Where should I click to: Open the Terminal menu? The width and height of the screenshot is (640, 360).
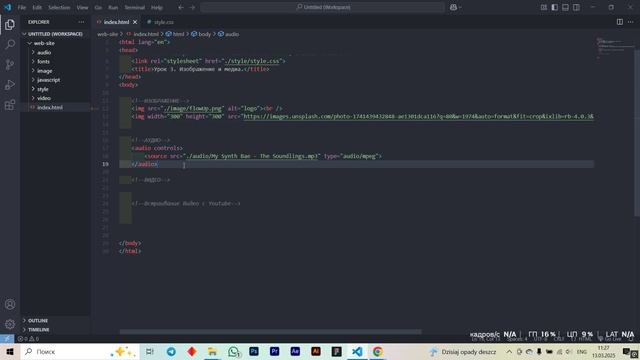coord(135,7)
